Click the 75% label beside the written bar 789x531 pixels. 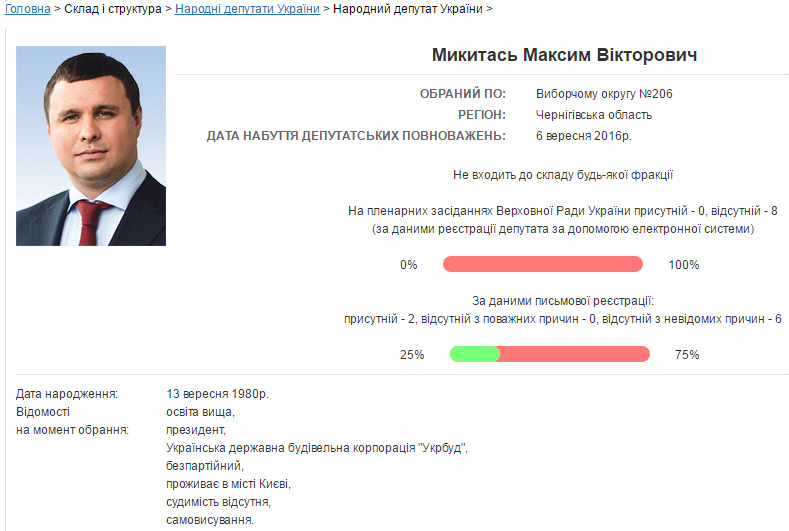click(x=687, y=354)
